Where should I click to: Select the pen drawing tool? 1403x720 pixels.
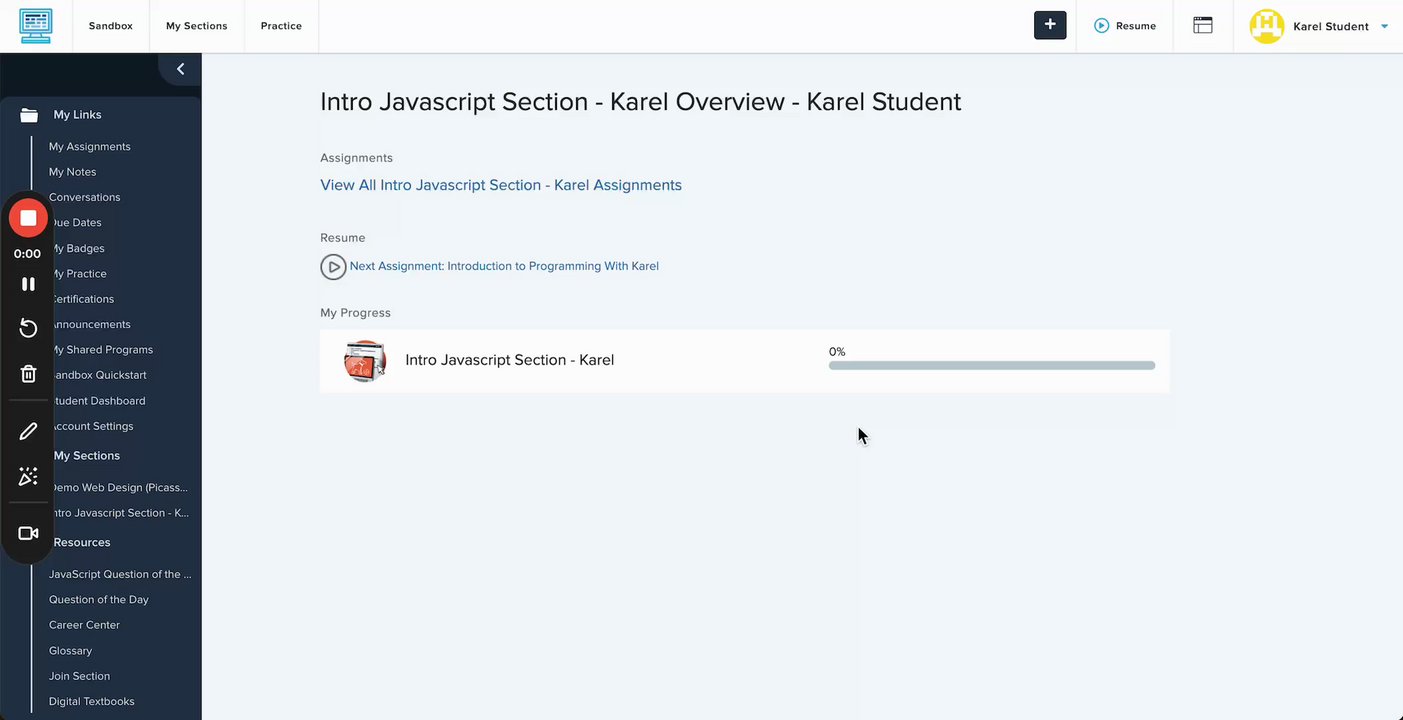click(x=28, y=432)
